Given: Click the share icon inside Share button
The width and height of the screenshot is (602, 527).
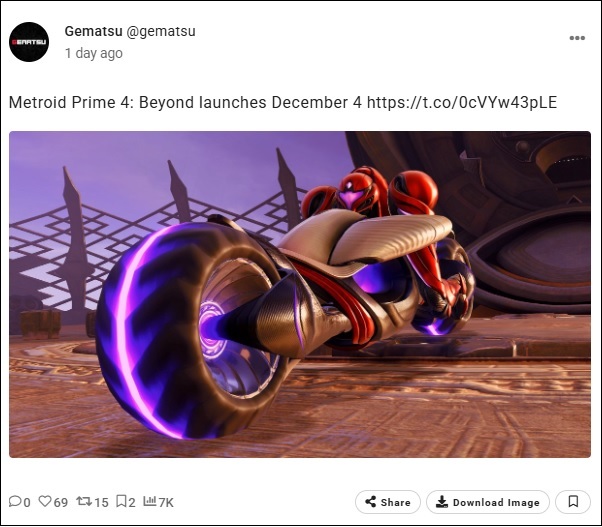Looking at the screenshot, I should [370, 502].
